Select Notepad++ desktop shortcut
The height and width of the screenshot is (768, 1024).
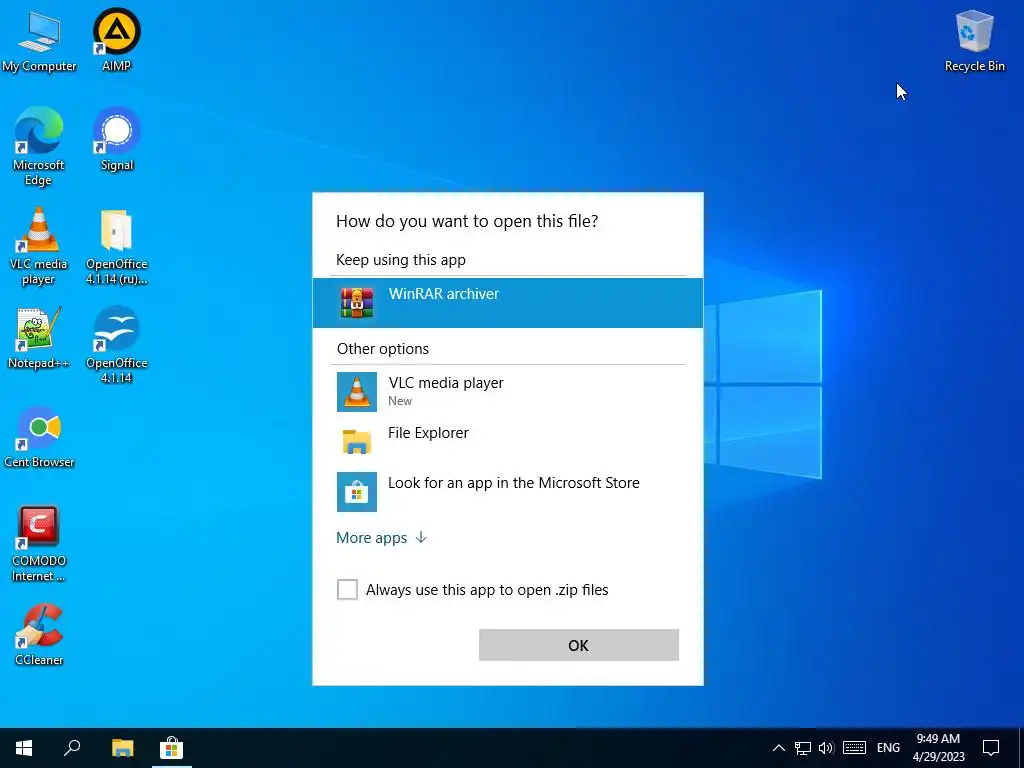coord(39,338)
